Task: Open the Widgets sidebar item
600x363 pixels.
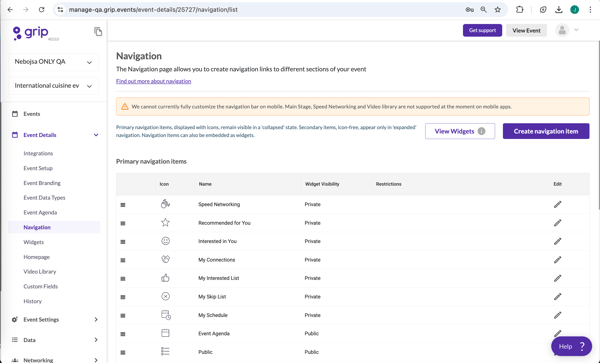Action: [x=34, y=242]
